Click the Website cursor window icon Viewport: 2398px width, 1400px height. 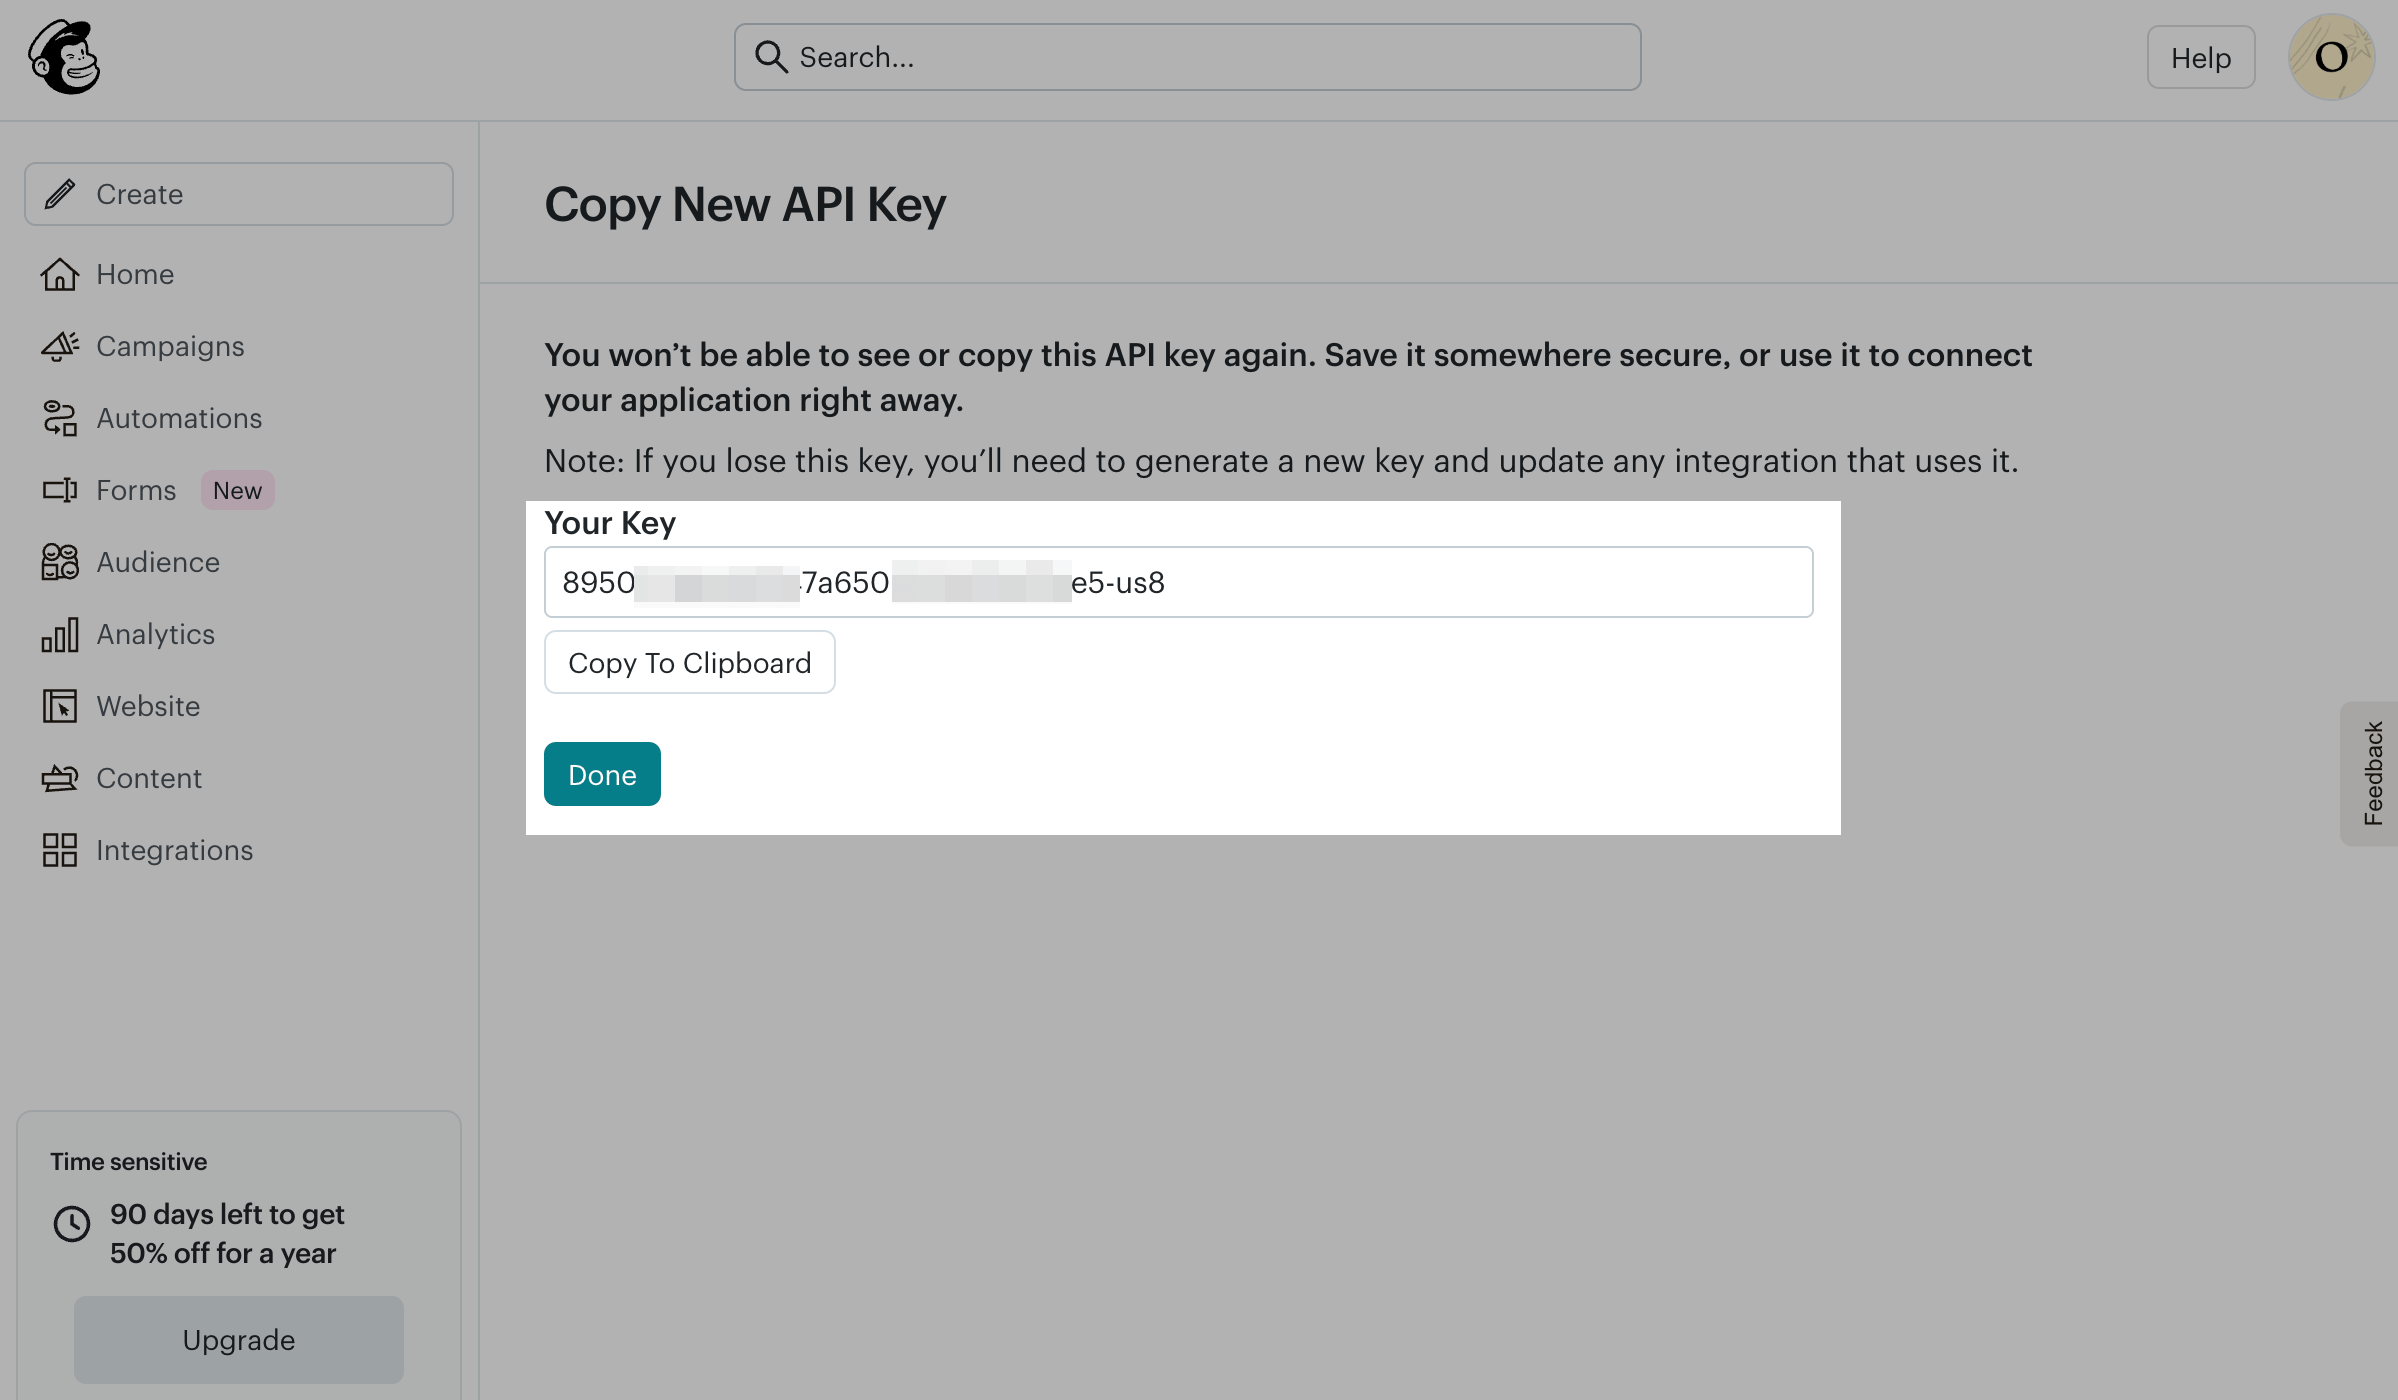click(59, 706)
